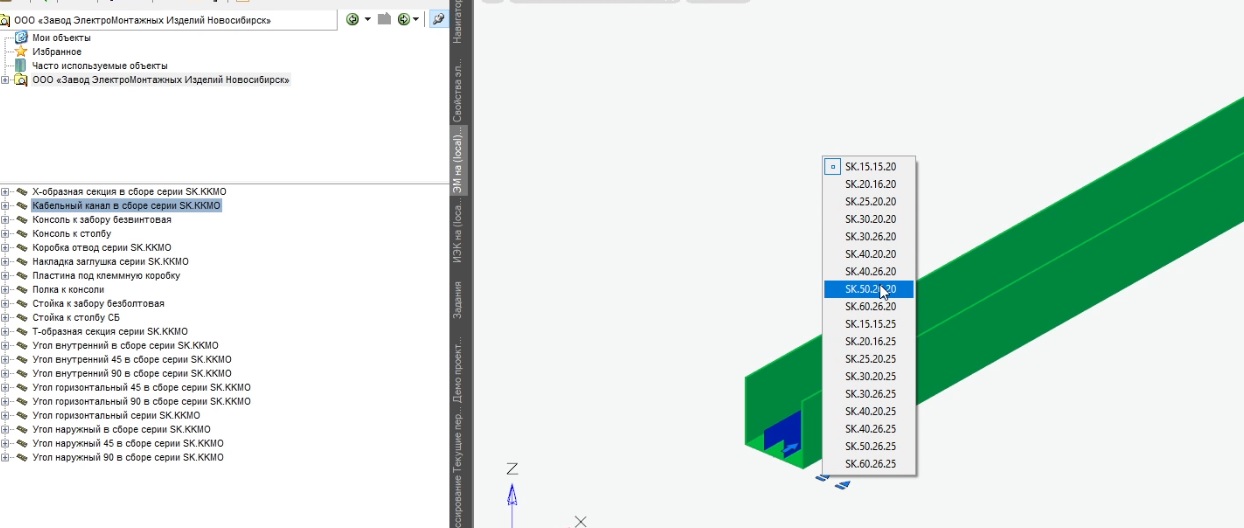Viewport: 1244px width, 528px height.
Task: Choose SK.40.26.25 from the size menu
Action: click(868, 429)
